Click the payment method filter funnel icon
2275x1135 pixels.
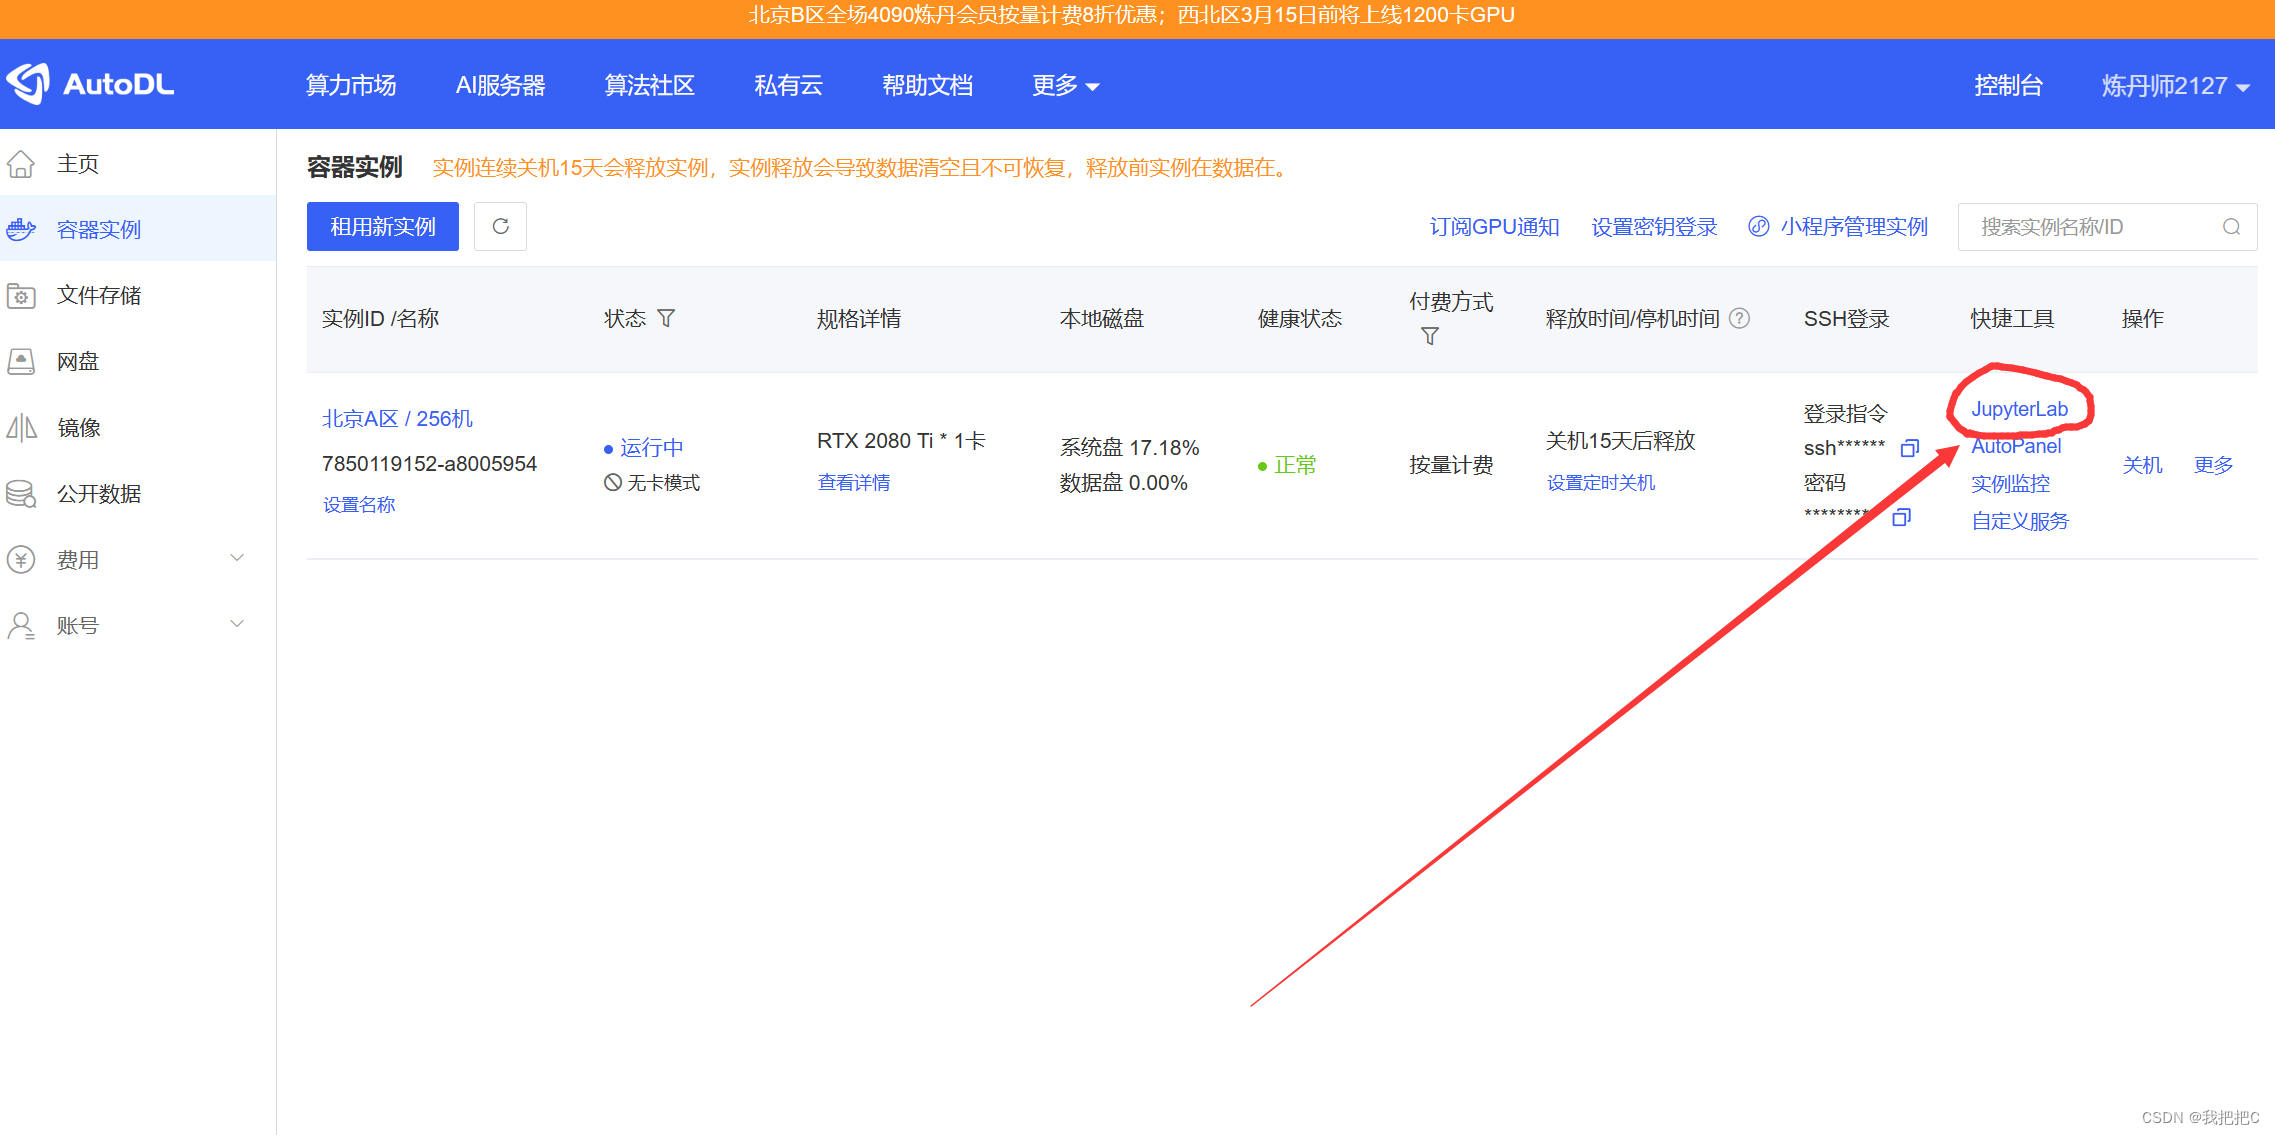point(1430,336)
